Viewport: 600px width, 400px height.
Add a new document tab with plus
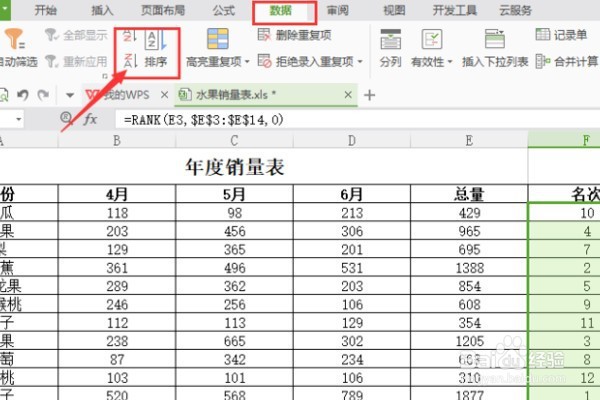point(369,95)
